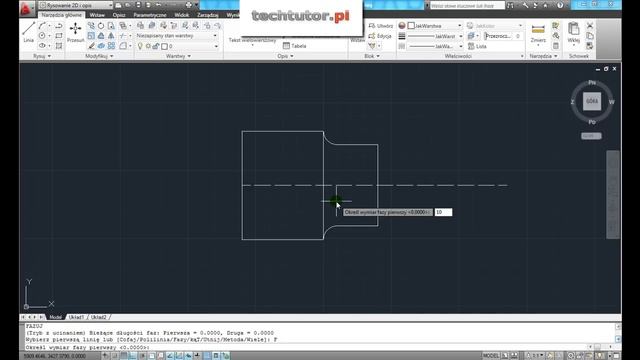Toggle the MODEL space status bar button

coord(491,356)
